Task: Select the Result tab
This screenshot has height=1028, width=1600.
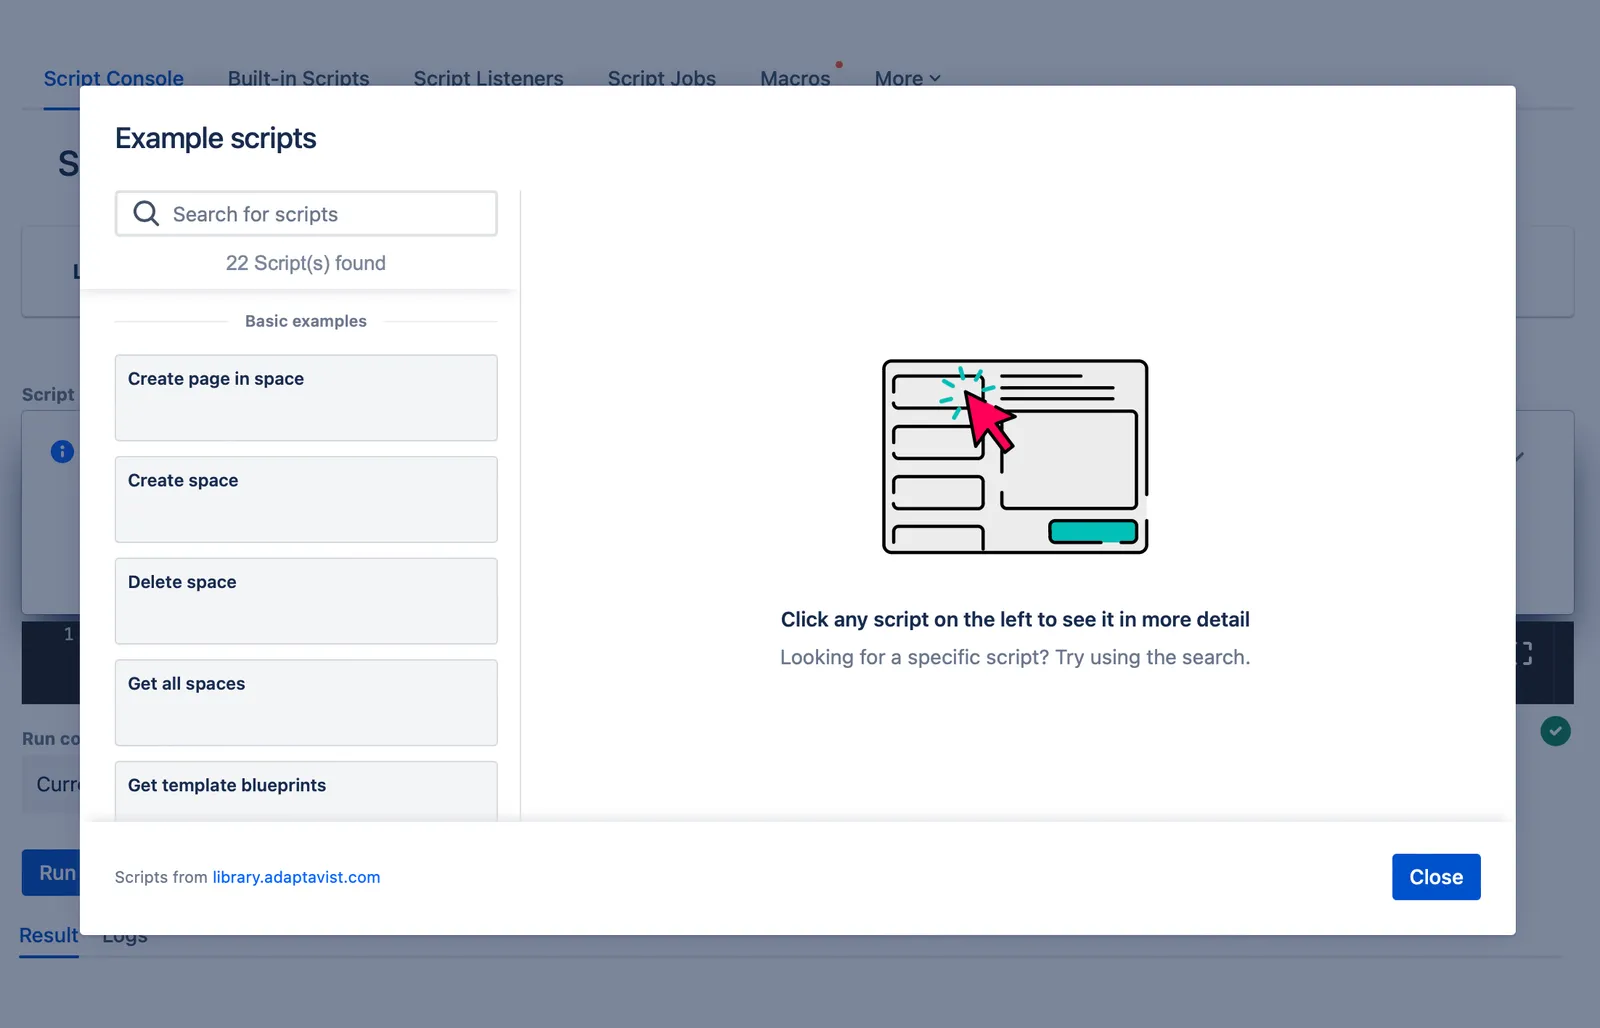Action: tap(49, 936)
